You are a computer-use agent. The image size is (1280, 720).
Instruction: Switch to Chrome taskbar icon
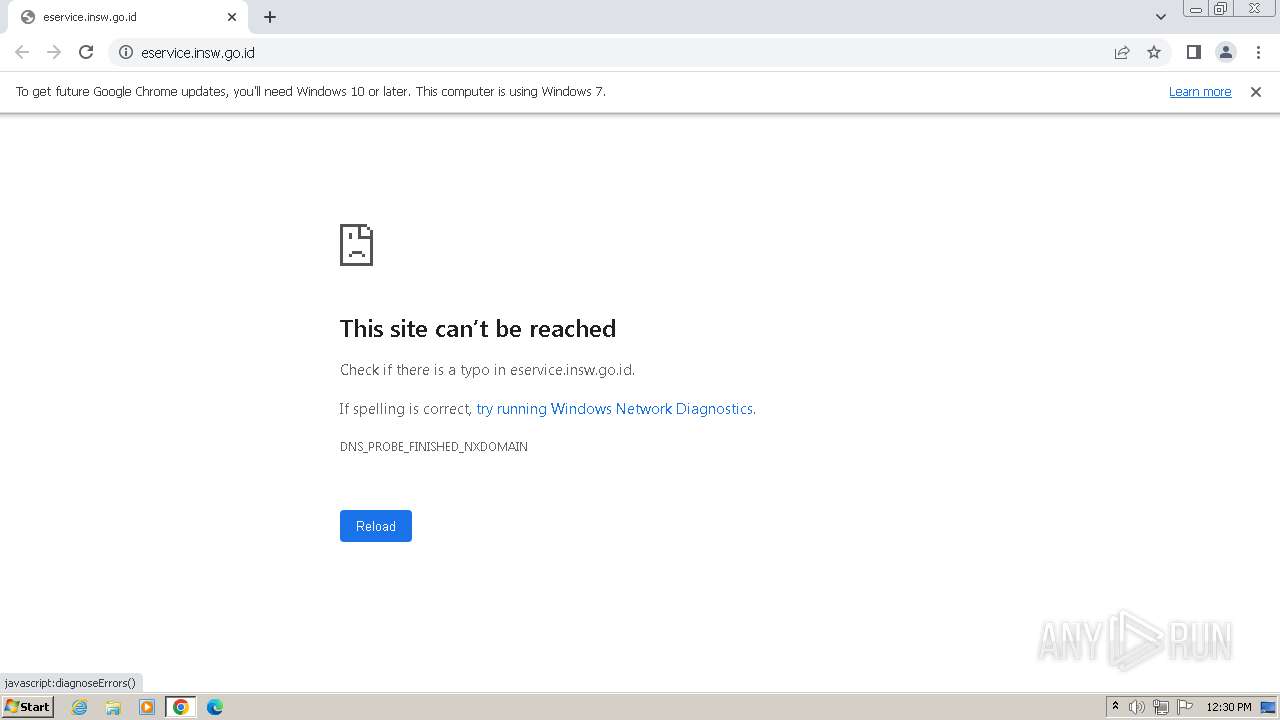181,707
